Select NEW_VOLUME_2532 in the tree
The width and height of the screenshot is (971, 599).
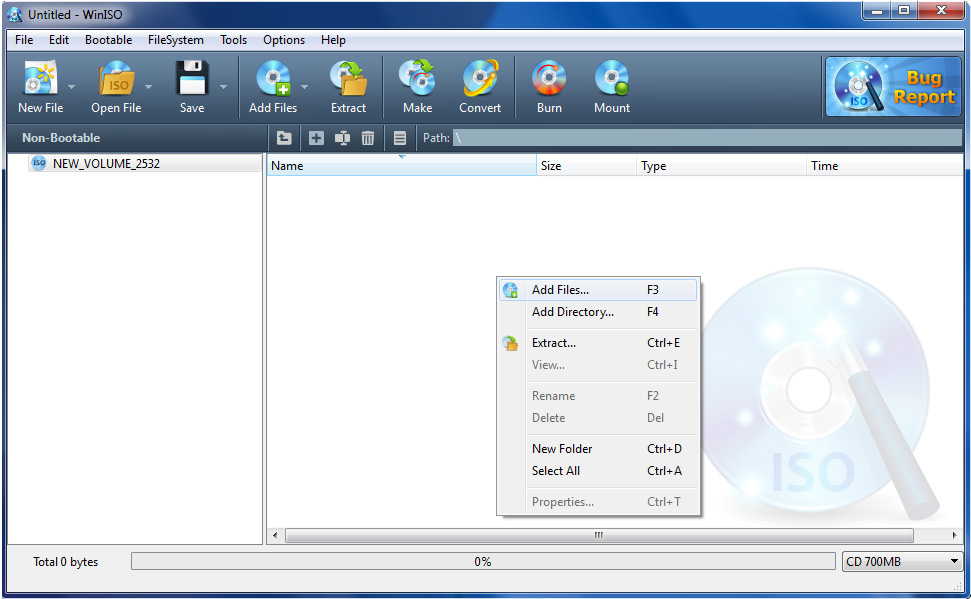[x=106, y=164]
